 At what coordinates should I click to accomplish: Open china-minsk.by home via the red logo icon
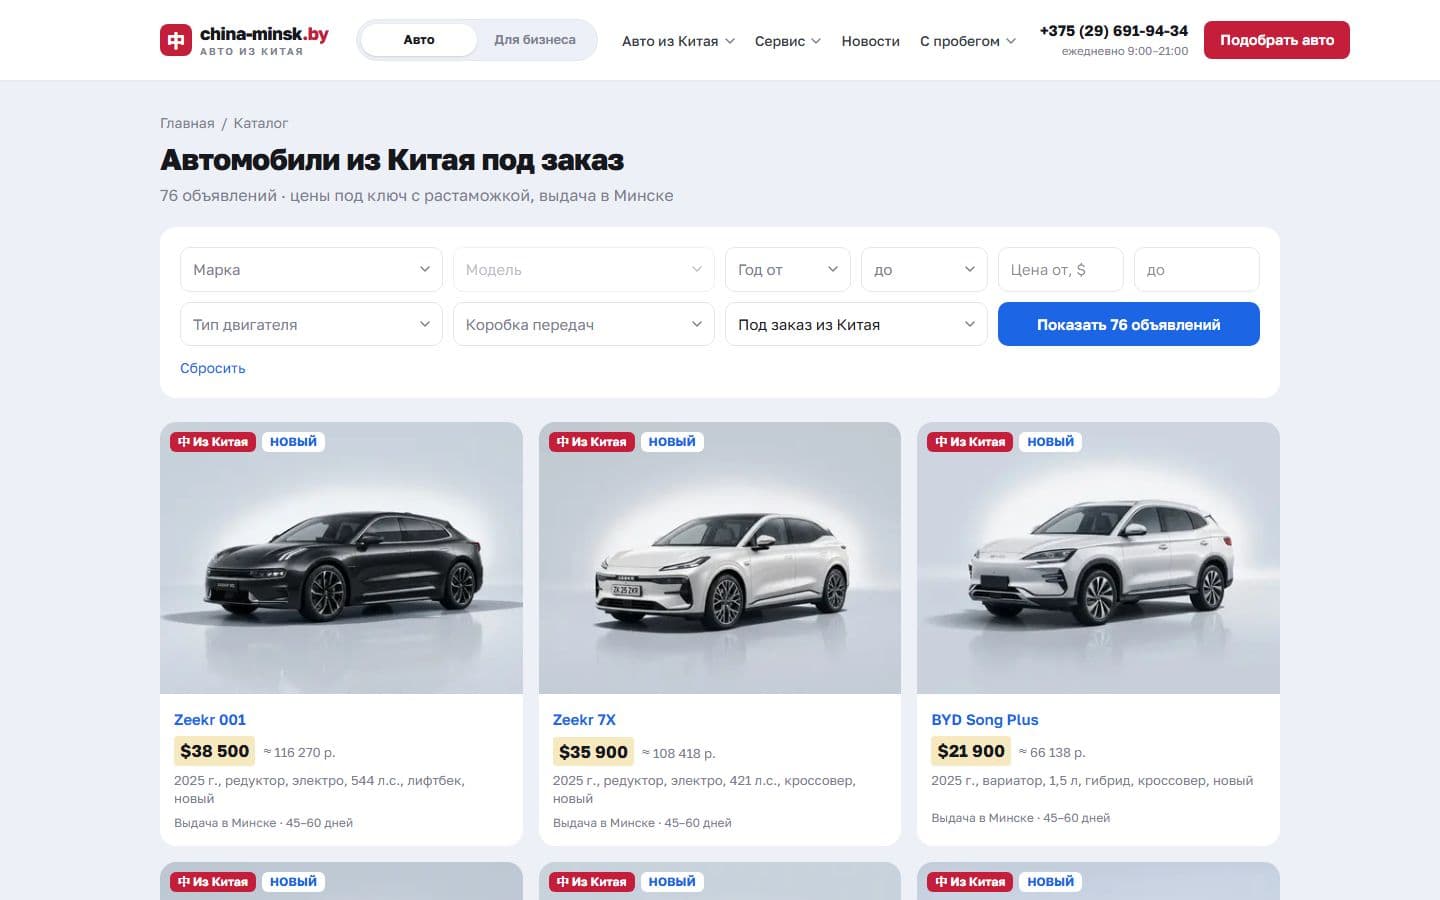(176, 40)
